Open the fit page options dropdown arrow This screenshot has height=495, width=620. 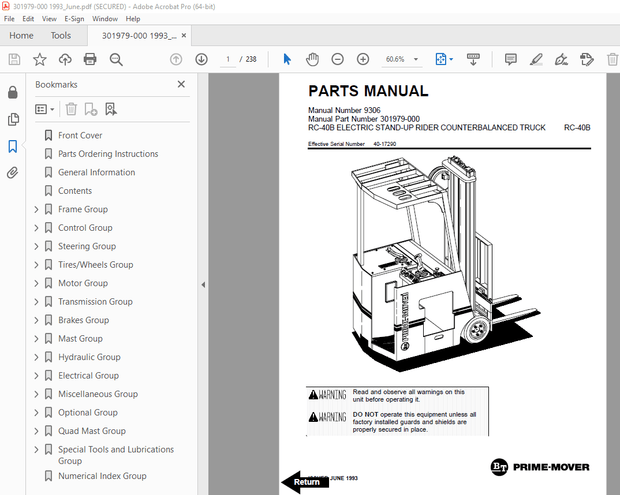point(451,59)
